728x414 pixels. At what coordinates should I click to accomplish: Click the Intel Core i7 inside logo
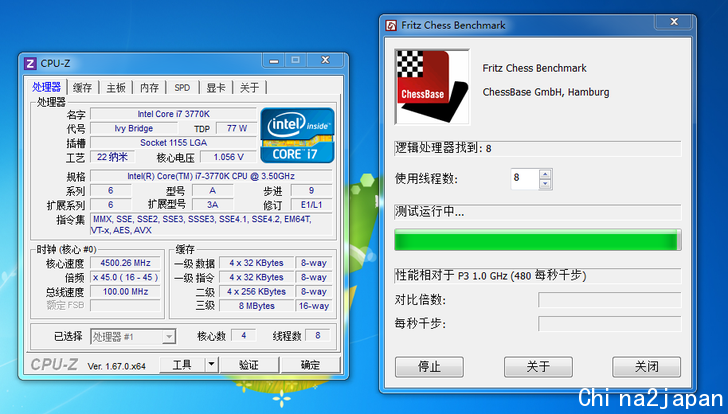coord(297,136)
